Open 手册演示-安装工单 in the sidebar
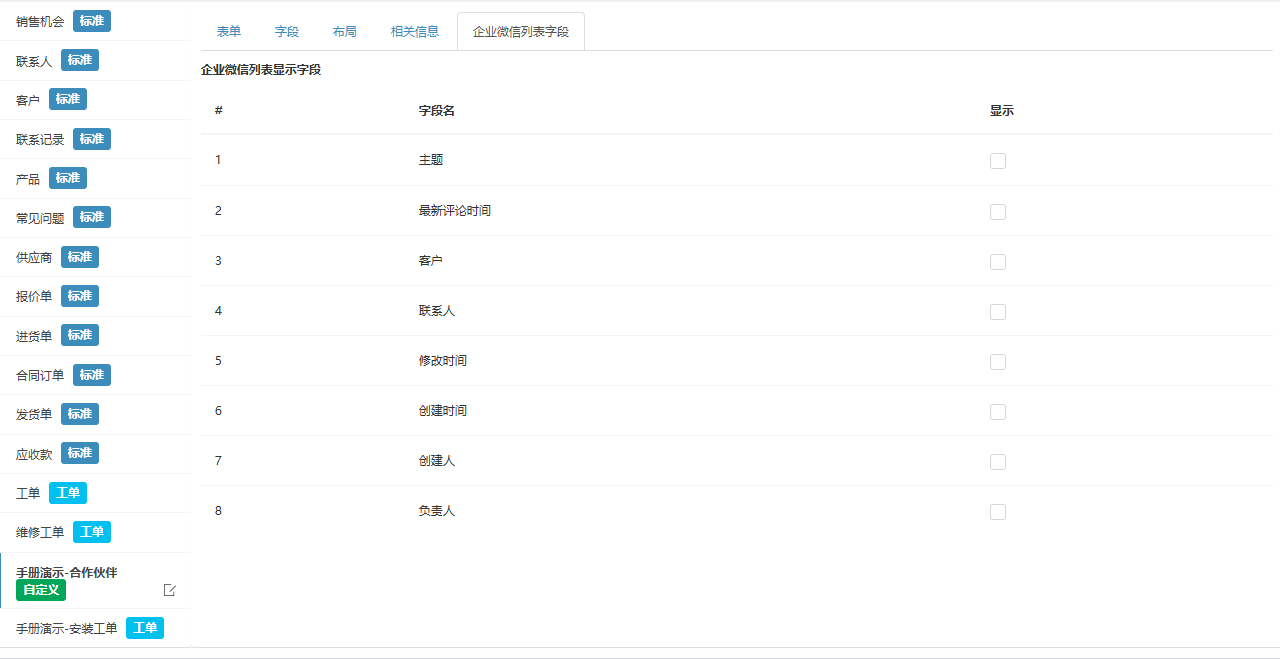This screenshot has width=1280, height=659. [66, 629]
